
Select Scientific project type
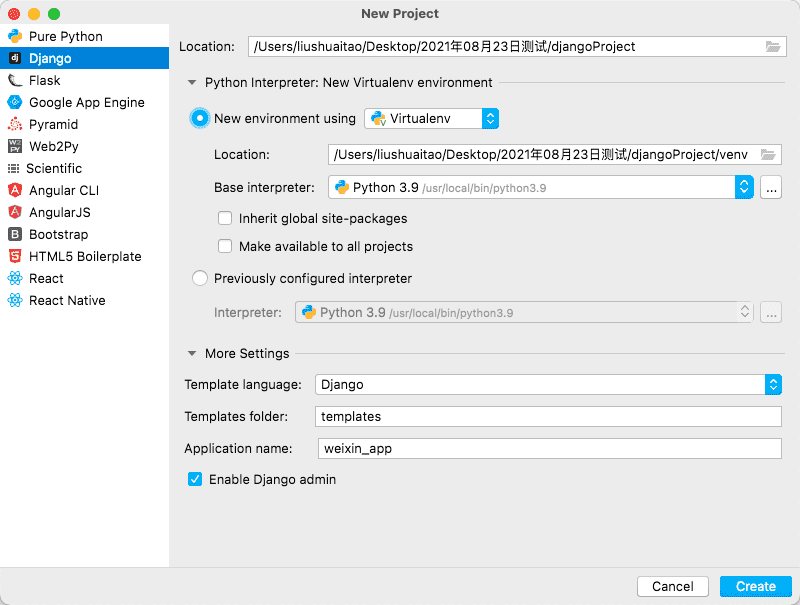pyautogui.click(x=84, y=168)
